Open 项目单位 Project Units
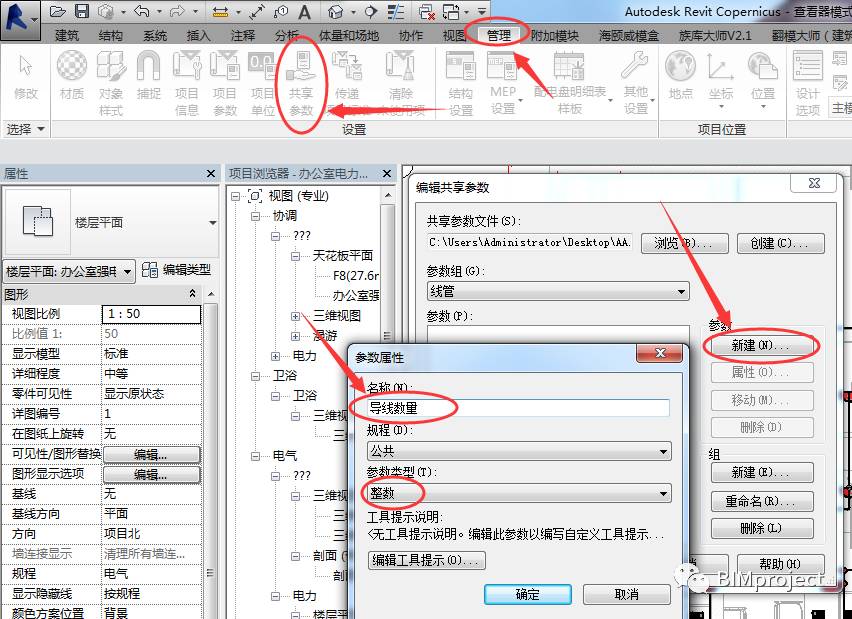 pyautogui.click(x=262, y=83)
